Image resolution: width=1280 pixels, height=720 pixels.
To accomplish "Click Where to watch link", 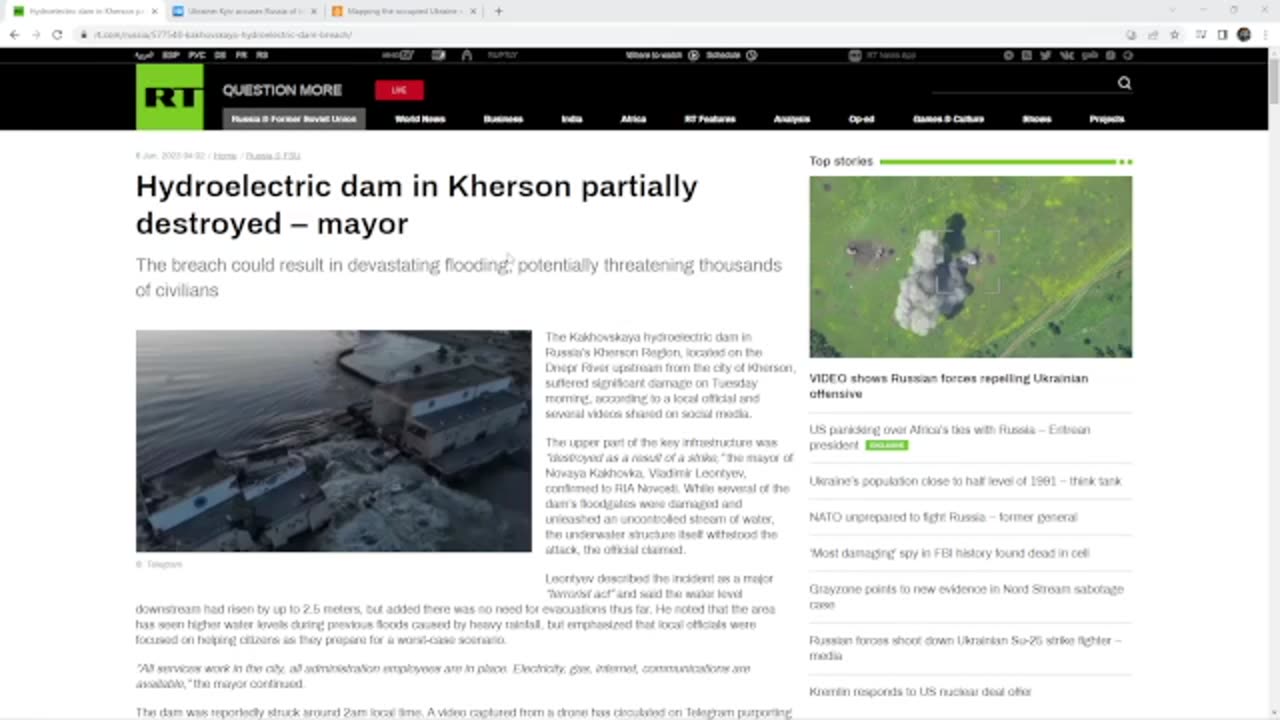I will point(661,56).
